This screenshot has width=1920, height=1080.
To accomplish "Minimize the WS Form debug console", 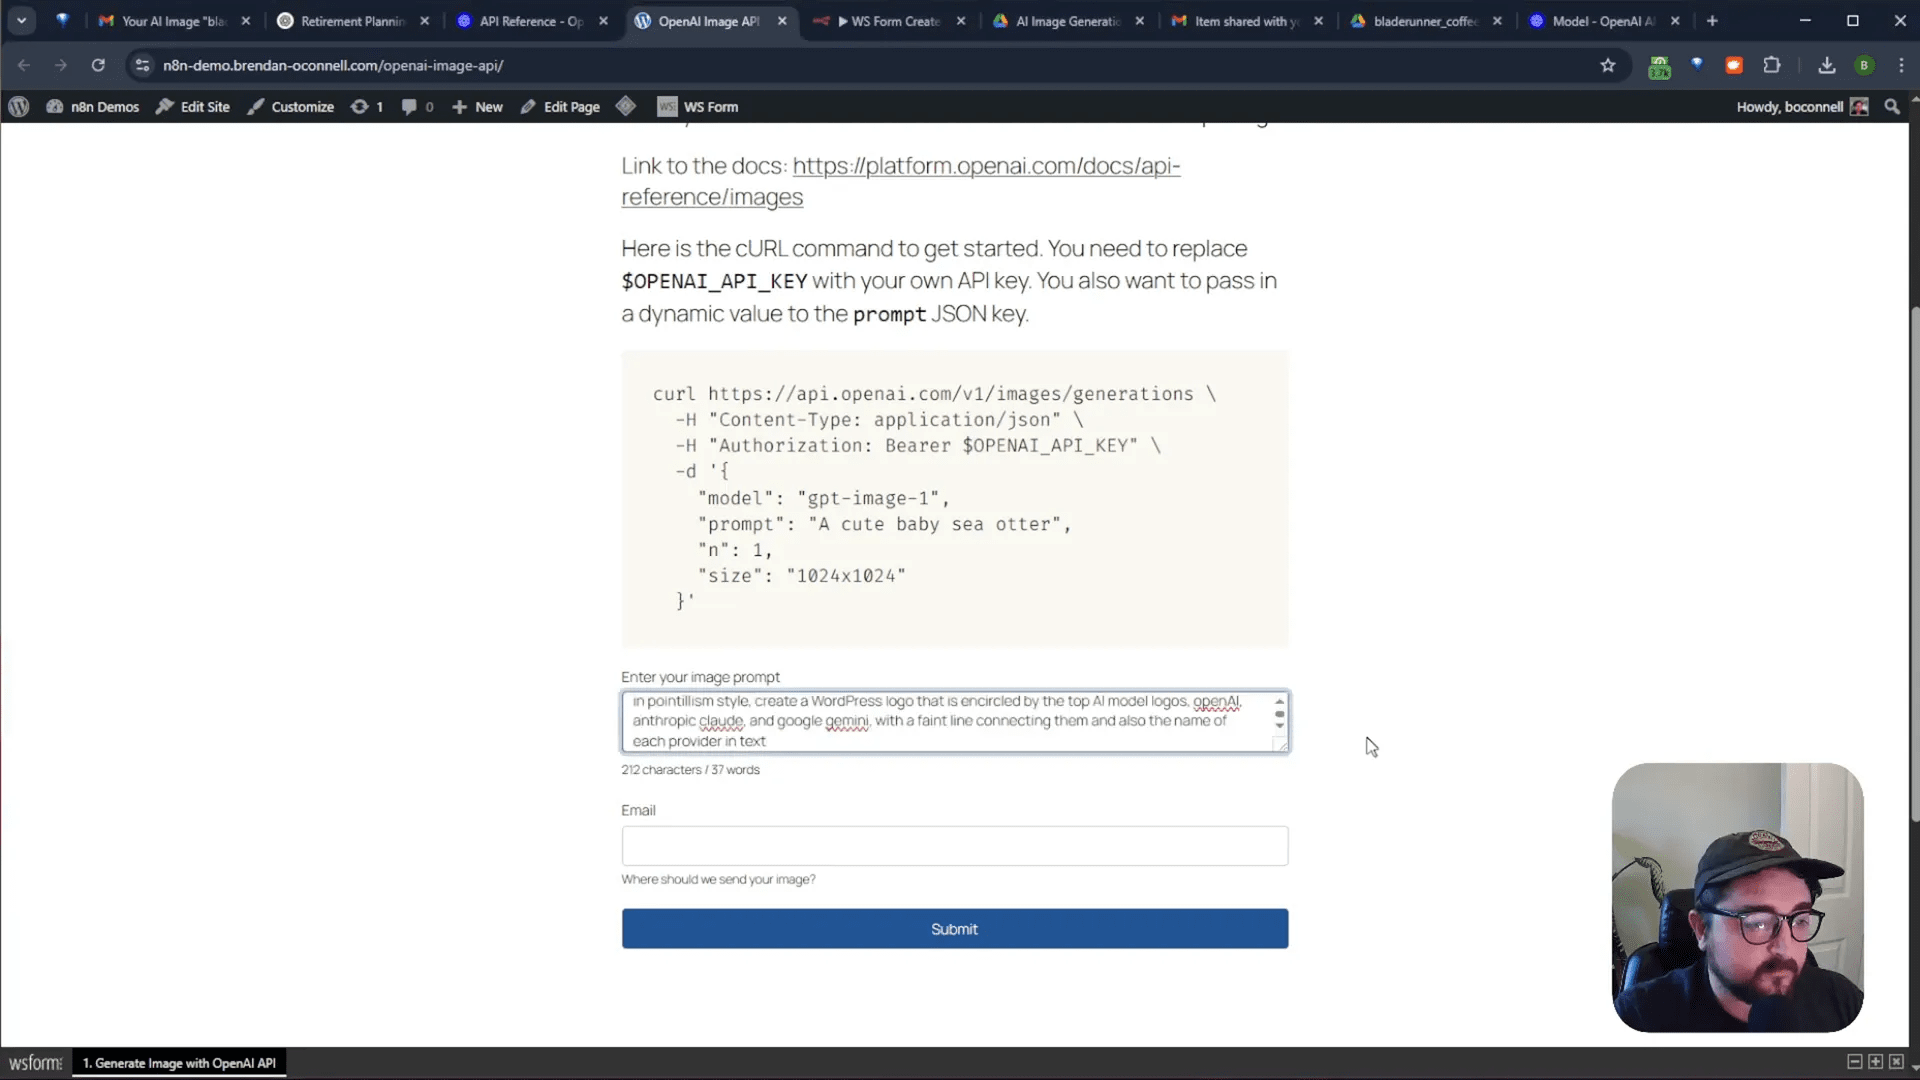I will pyautogui.click(x=1854, y=1062).
